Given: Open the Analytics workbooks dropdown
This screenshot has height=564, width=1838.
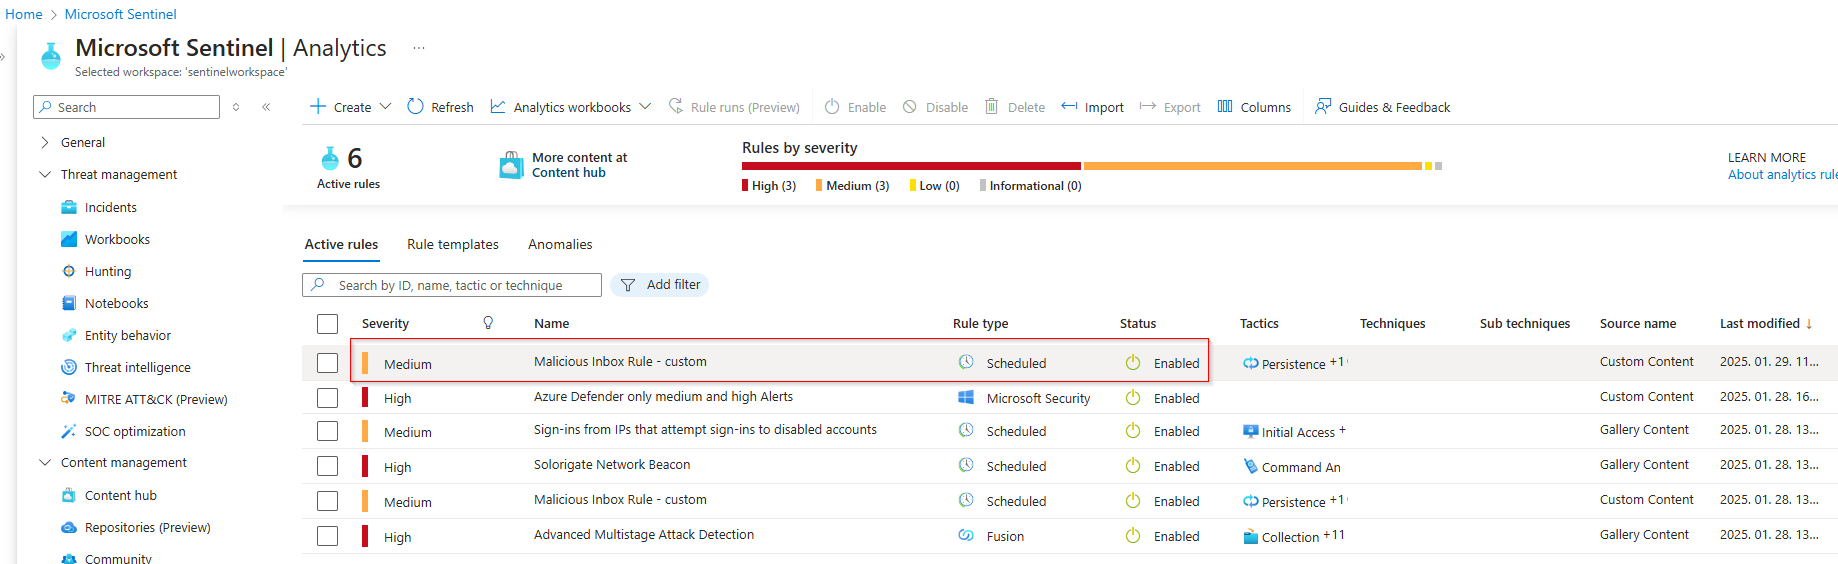Looking at the screenshot, I should [x=571, y=107].
